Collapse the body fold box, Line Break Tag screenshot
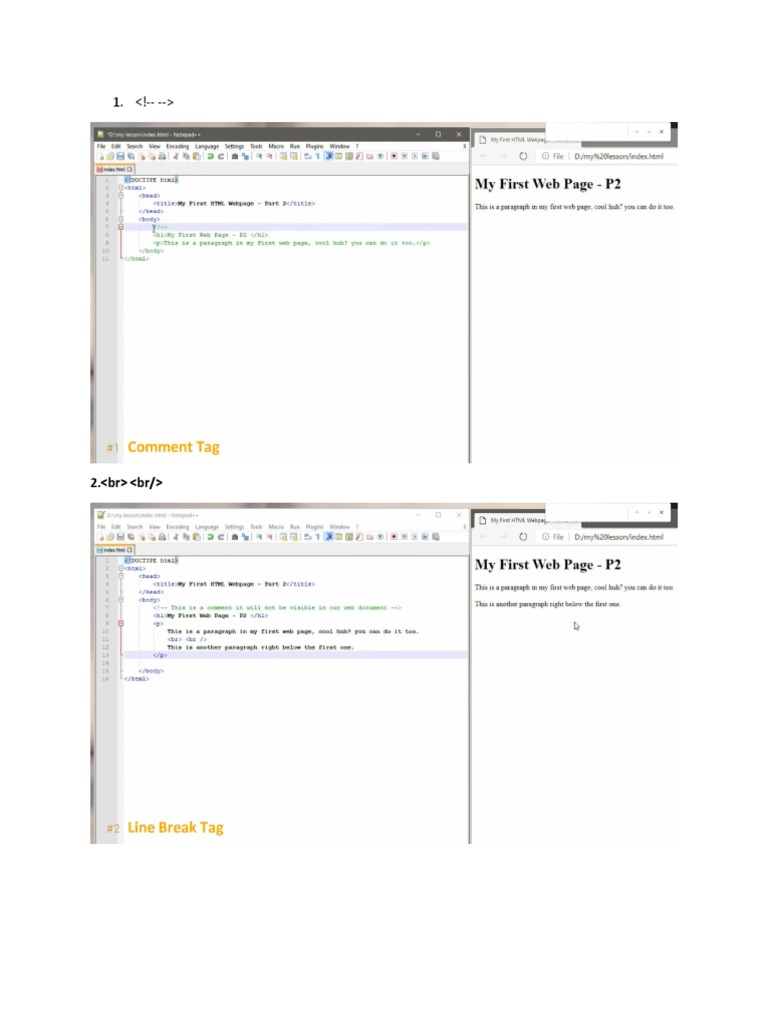Screen dimensions: 768x1024 (x=121, y=600)
